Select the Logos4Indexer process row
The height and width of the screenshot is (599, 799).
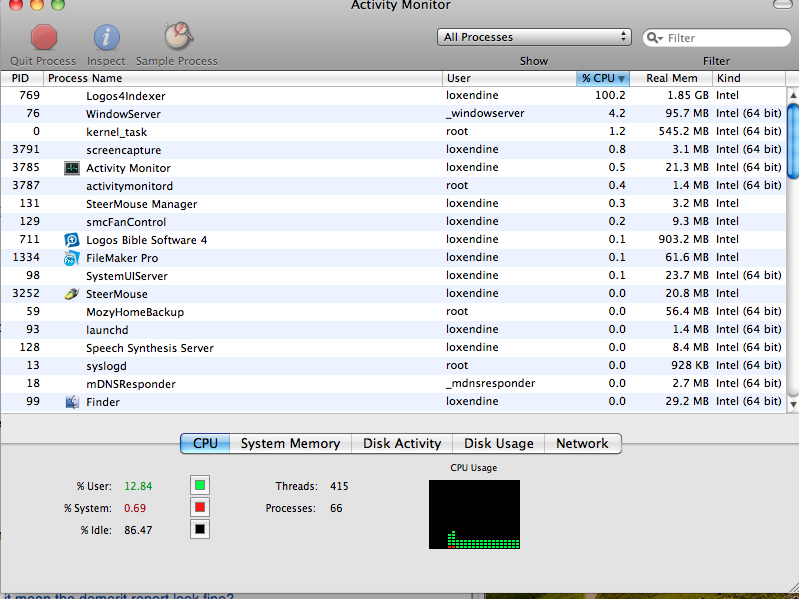(x=393, y=96)
